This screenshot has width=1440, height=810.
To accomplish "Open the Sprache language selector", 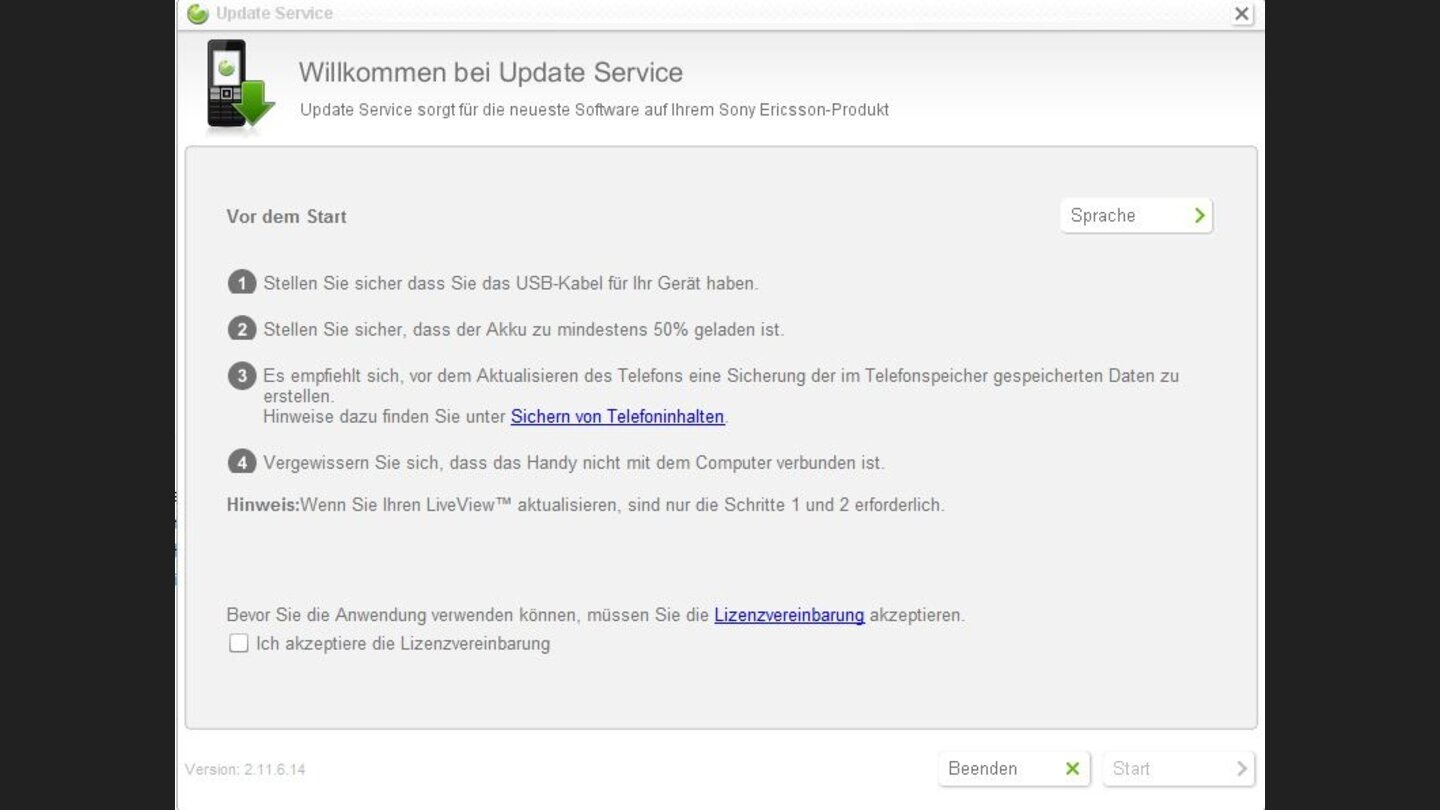I will click(1136, 215).
